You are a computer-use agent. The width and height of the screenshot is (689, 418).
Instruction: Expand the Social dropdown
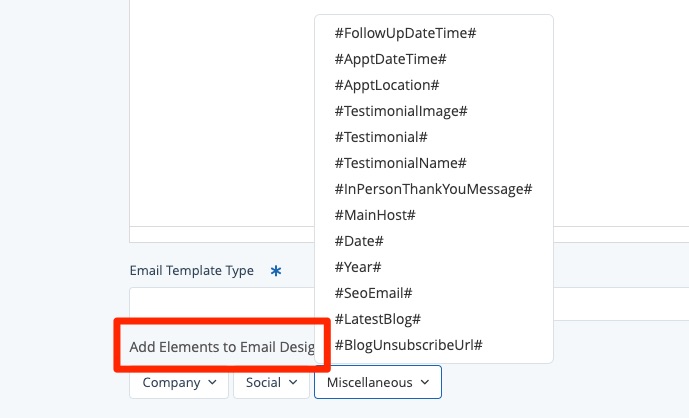point(270,382)
